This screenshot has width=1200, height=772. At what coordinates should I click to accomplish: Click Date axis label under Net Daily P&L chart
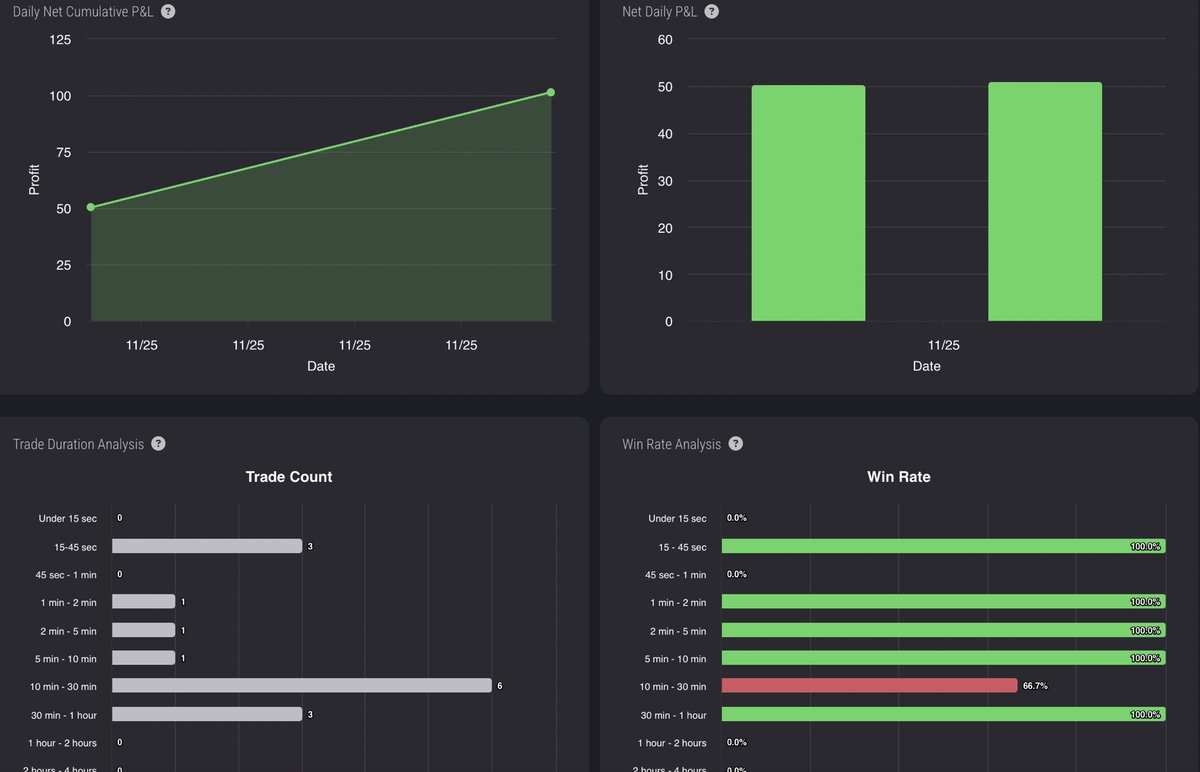click(927, 366)
